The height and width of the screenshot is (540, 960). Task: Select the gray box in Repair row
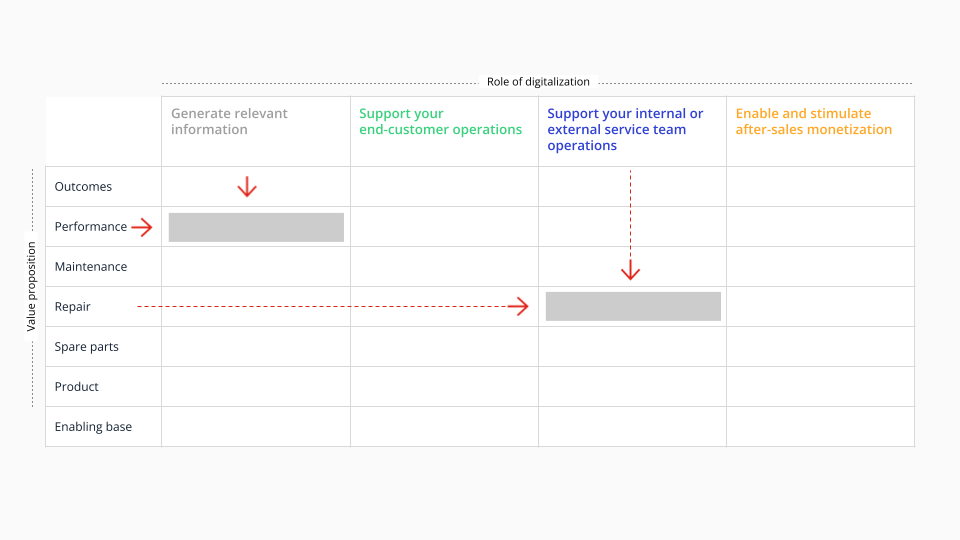[633, 306]
